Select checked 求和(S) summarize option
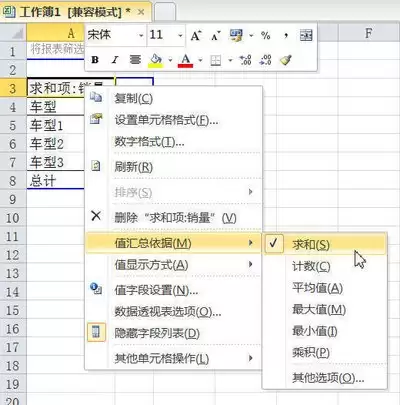The width and height of the screenshot is (400, 405). pos(325,244)
